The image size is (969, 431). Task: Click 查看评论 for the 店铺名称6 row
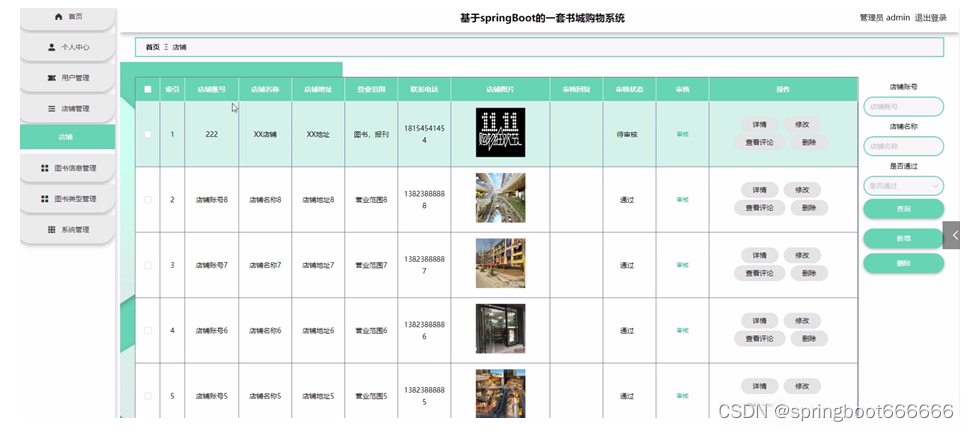pyautogui.click(x=760, y=339)
